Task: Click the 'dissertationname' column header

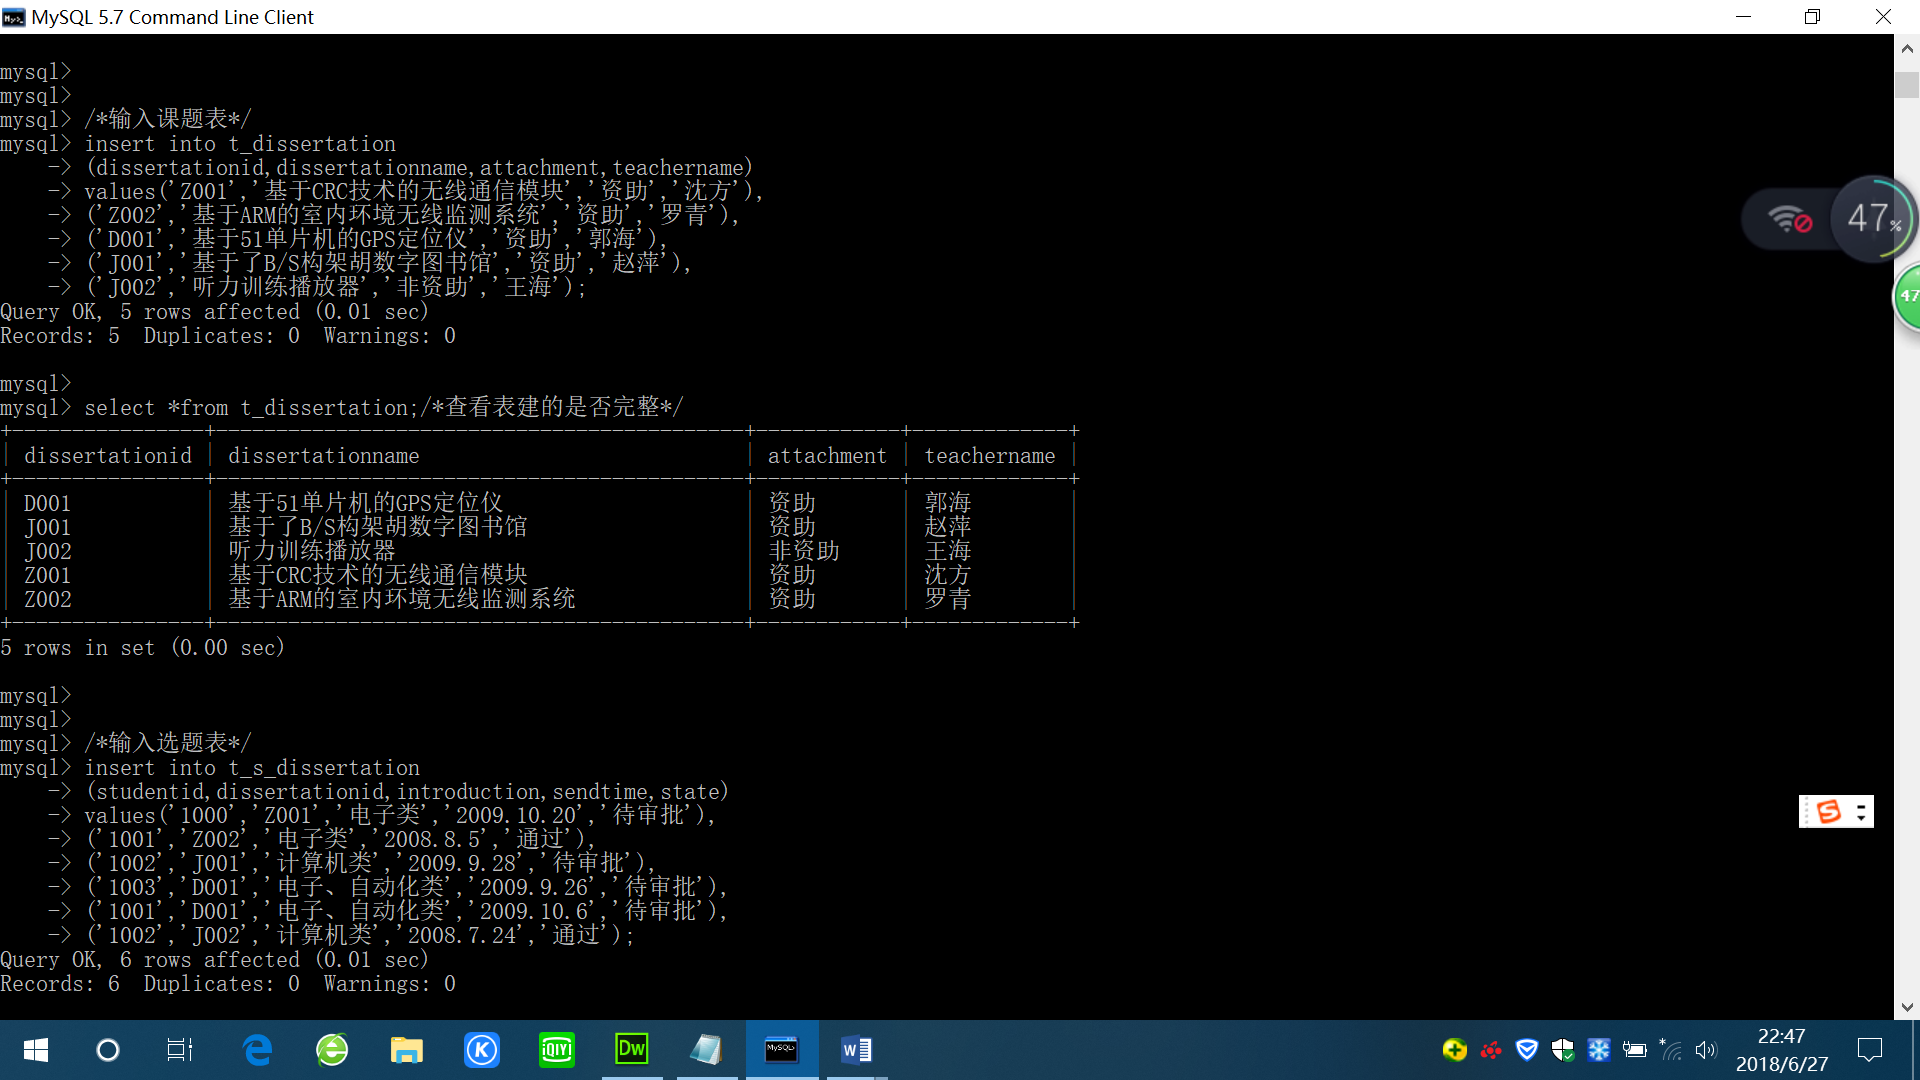Action: click(x=324, y=456)
